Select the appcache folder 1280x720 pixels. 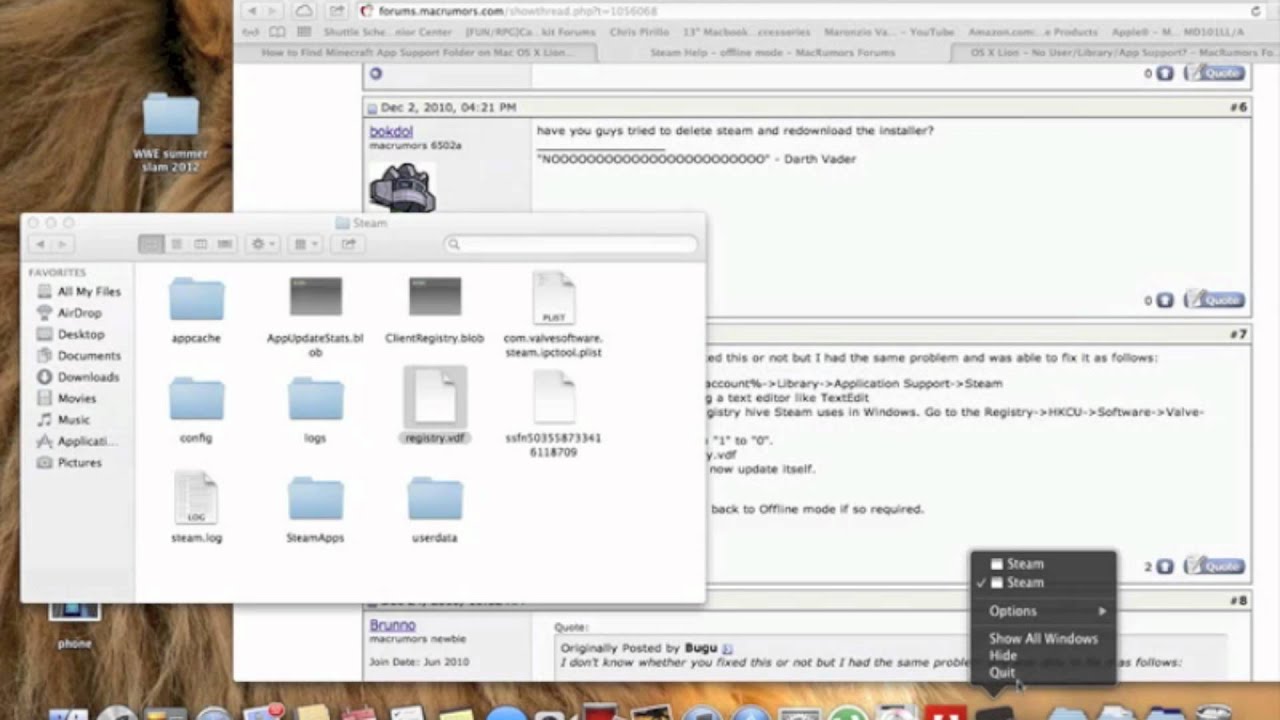point(196,308)
